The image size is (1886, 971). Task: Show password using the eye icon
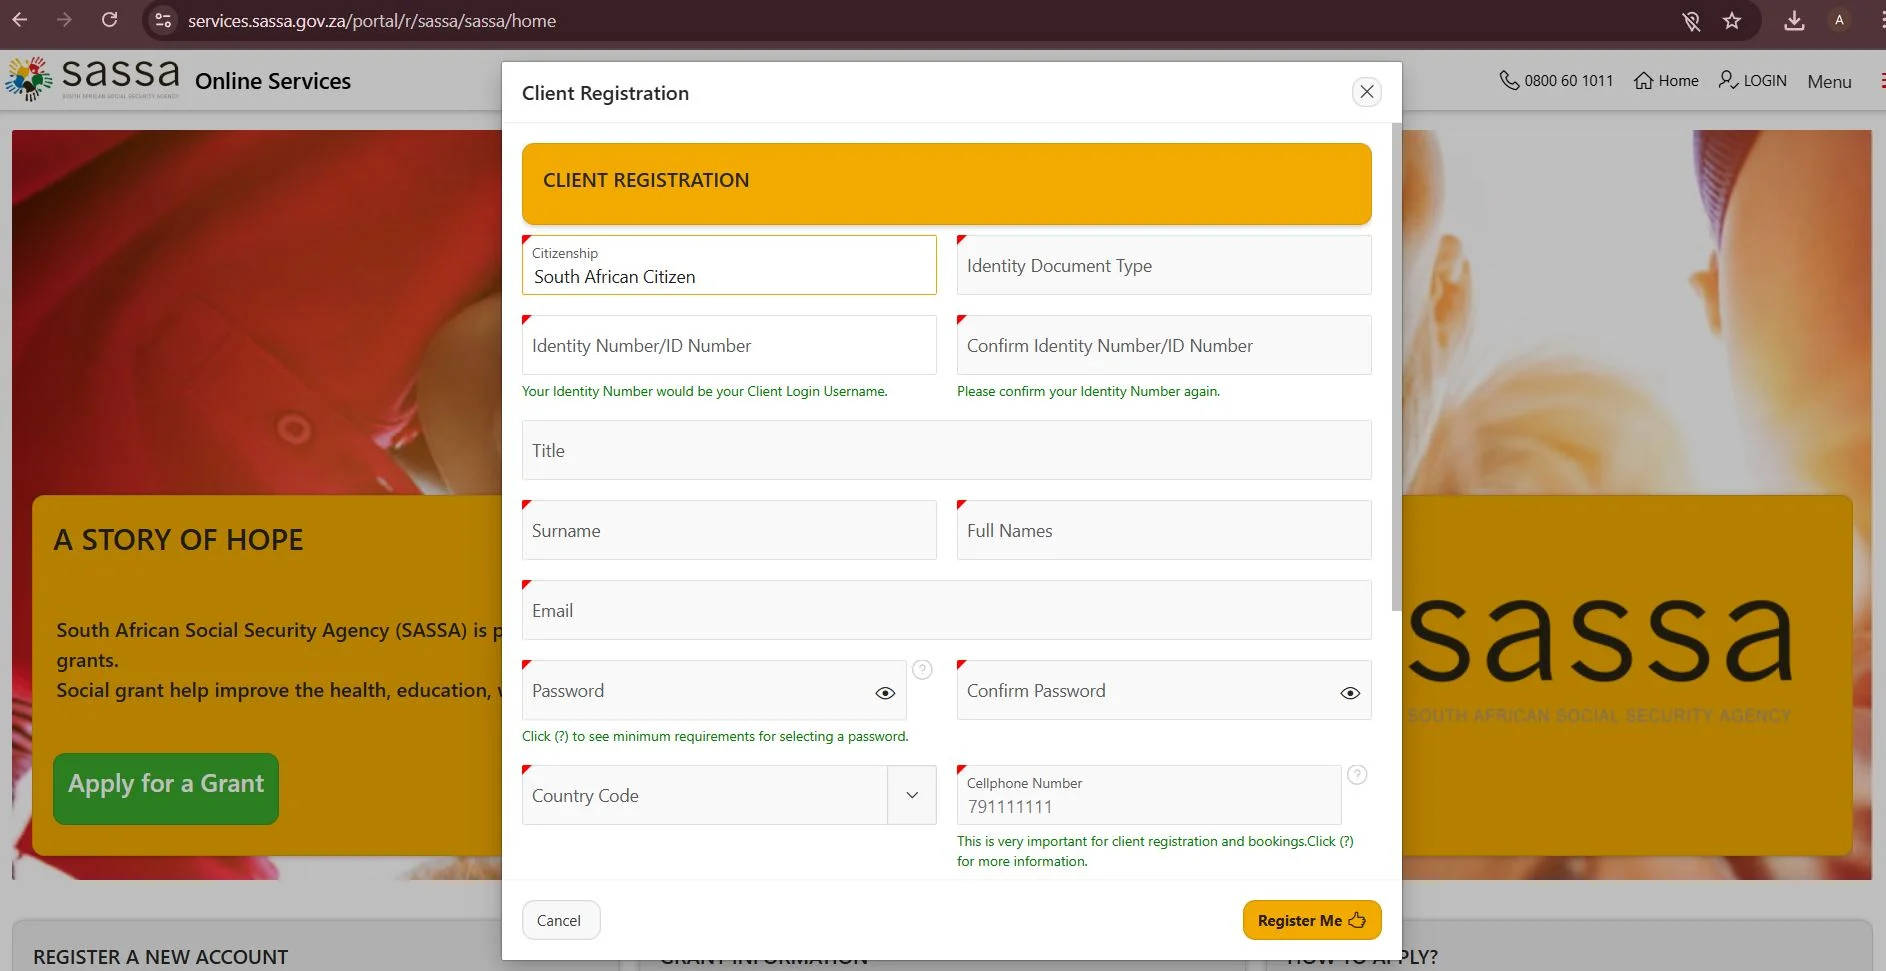pos(885,693)
